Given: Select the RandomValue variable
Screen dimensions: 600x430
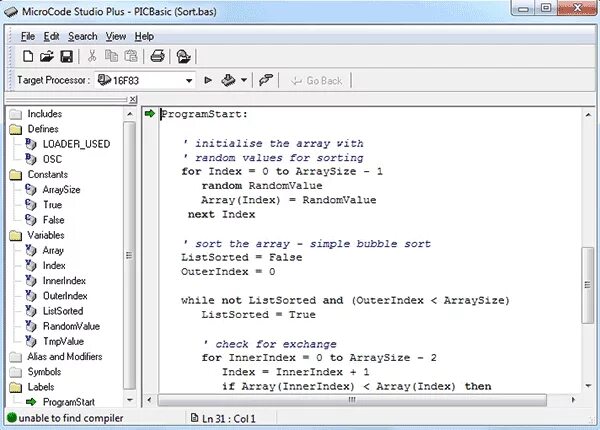Looking at the screenshot, I should point(62,326).
